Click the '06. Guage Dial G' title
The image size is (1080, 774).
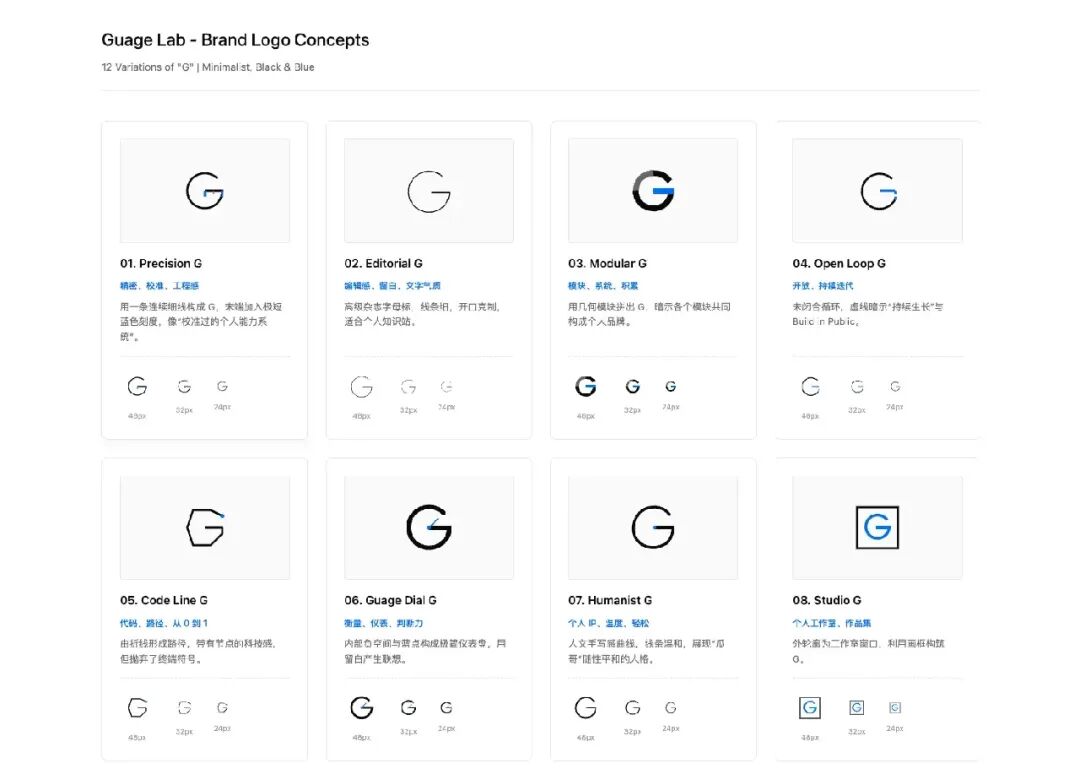[x=390, y=600]
